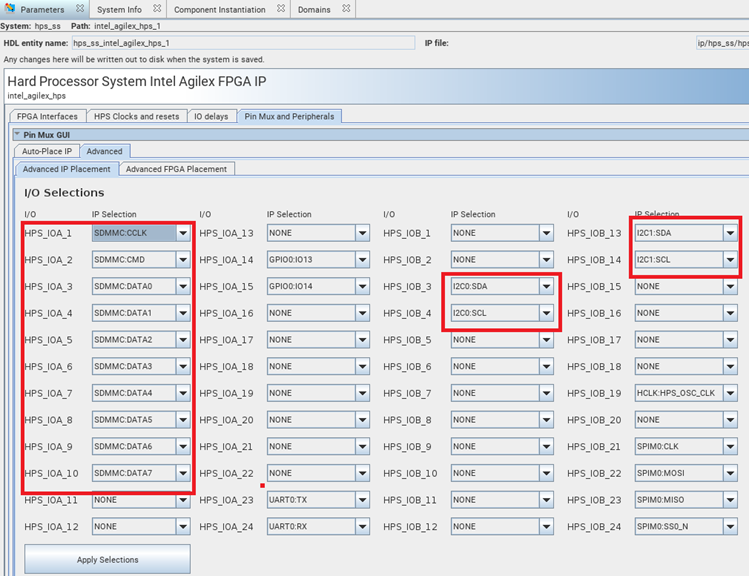
Task: Switch to the Auto-Place IP tab
Action: click(46, 151)
